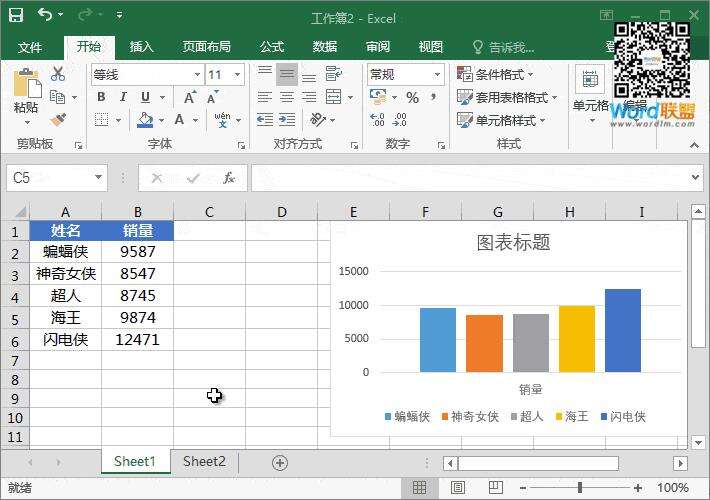Screen dimensions: 710x500
Task: Switch to Page Layout view icon
Action: tap(453, 487)
